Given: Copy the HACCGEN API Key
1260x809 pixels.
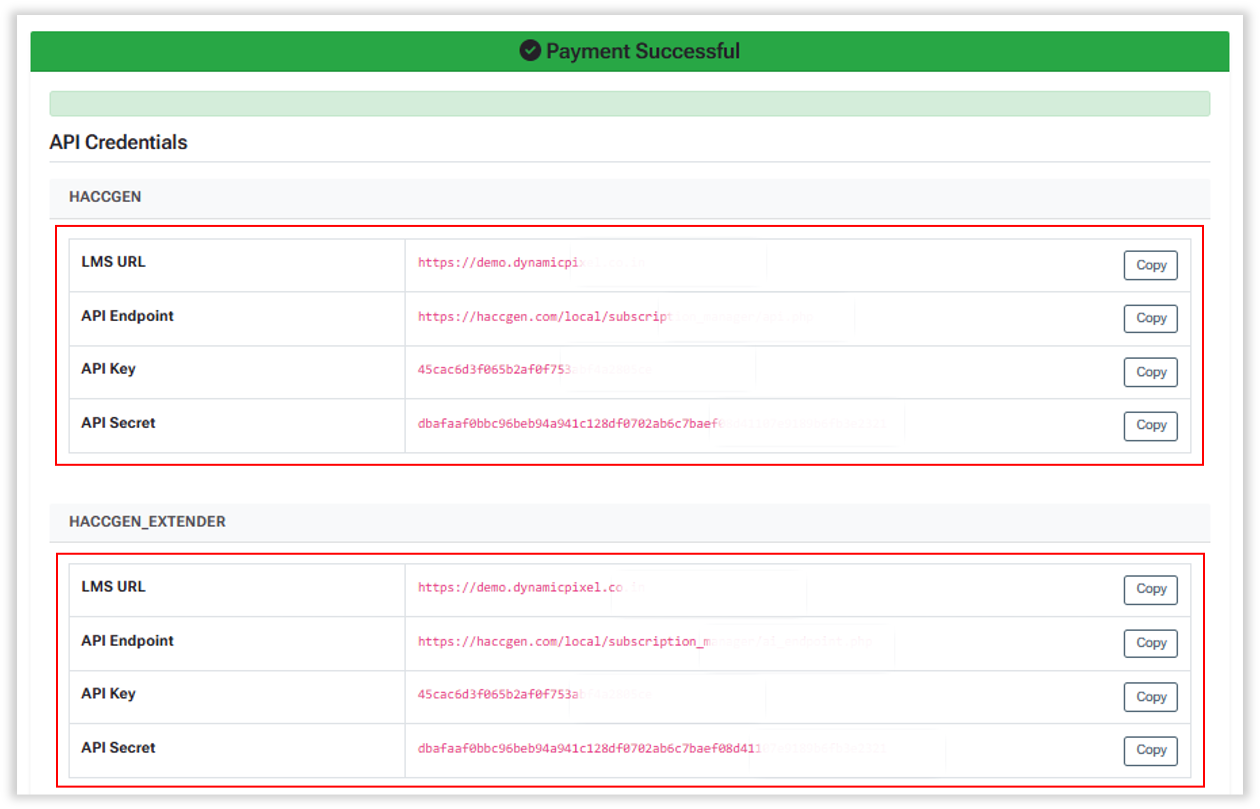Looking at the screenshot, I should [x=1151, y=372].
